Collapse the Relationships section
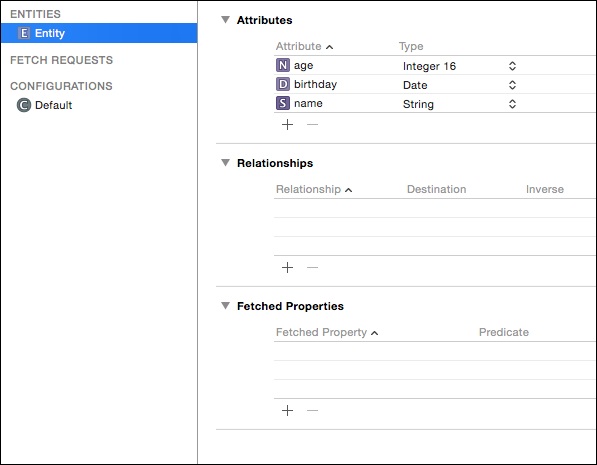 point(225,163)
